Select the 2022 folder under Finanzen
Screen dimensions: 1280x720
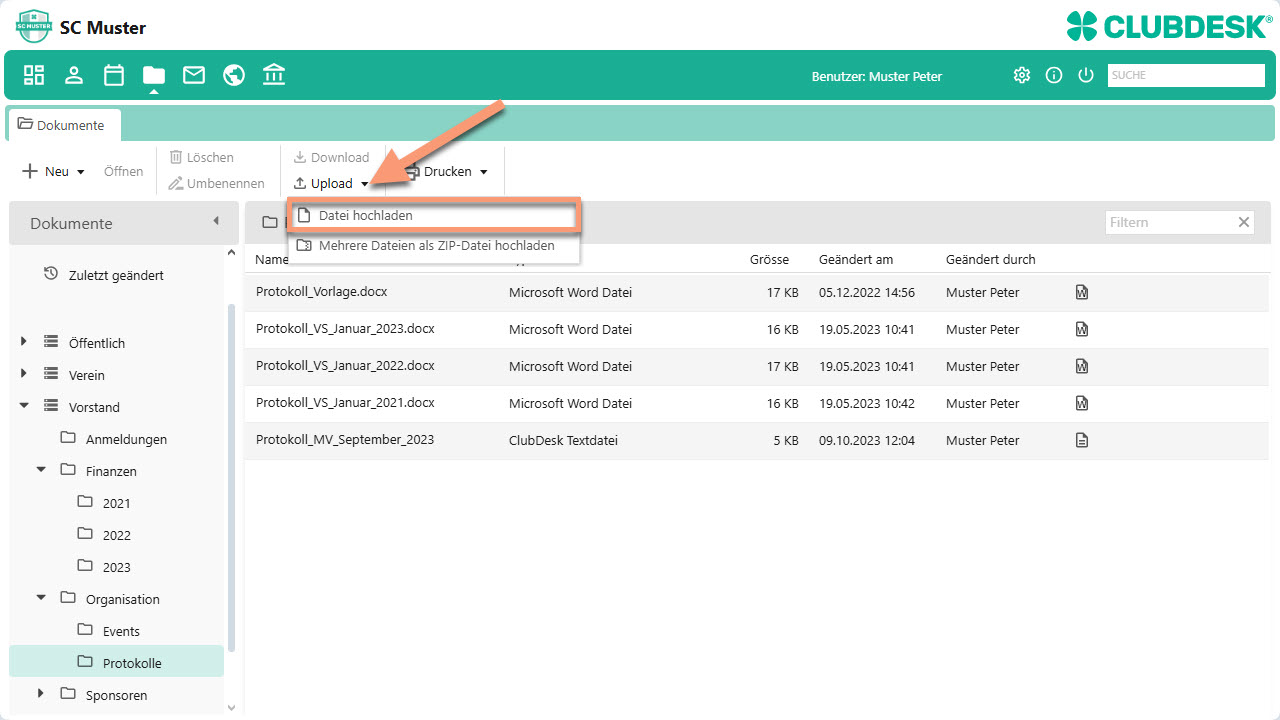point(116,535)
